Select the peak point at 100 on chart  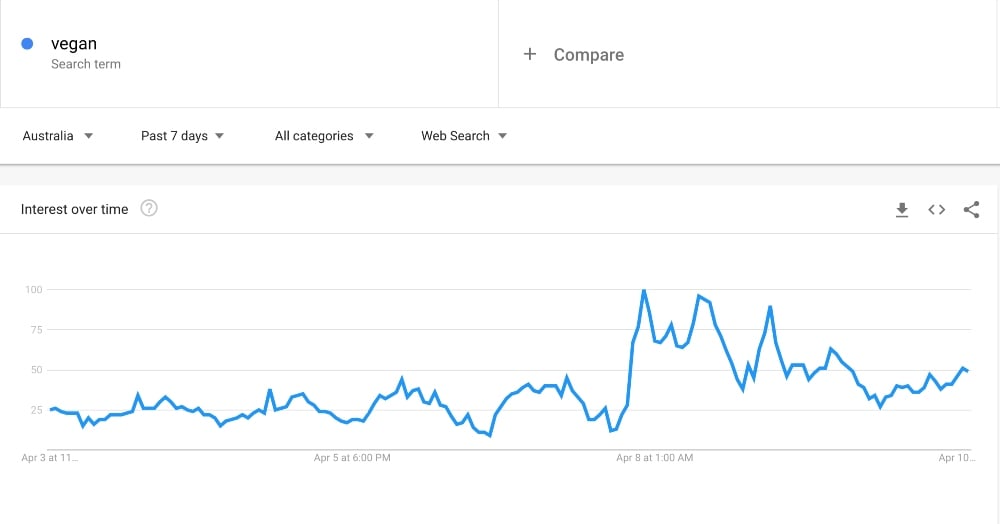click(x=643, y=291)
